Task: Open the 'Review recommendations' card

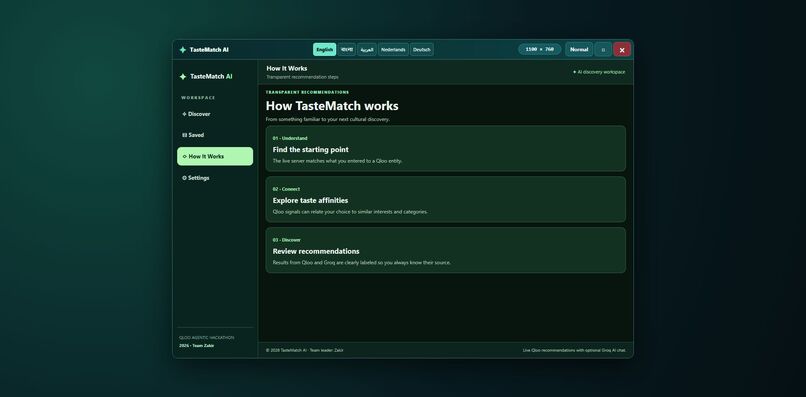Action: 446,250
